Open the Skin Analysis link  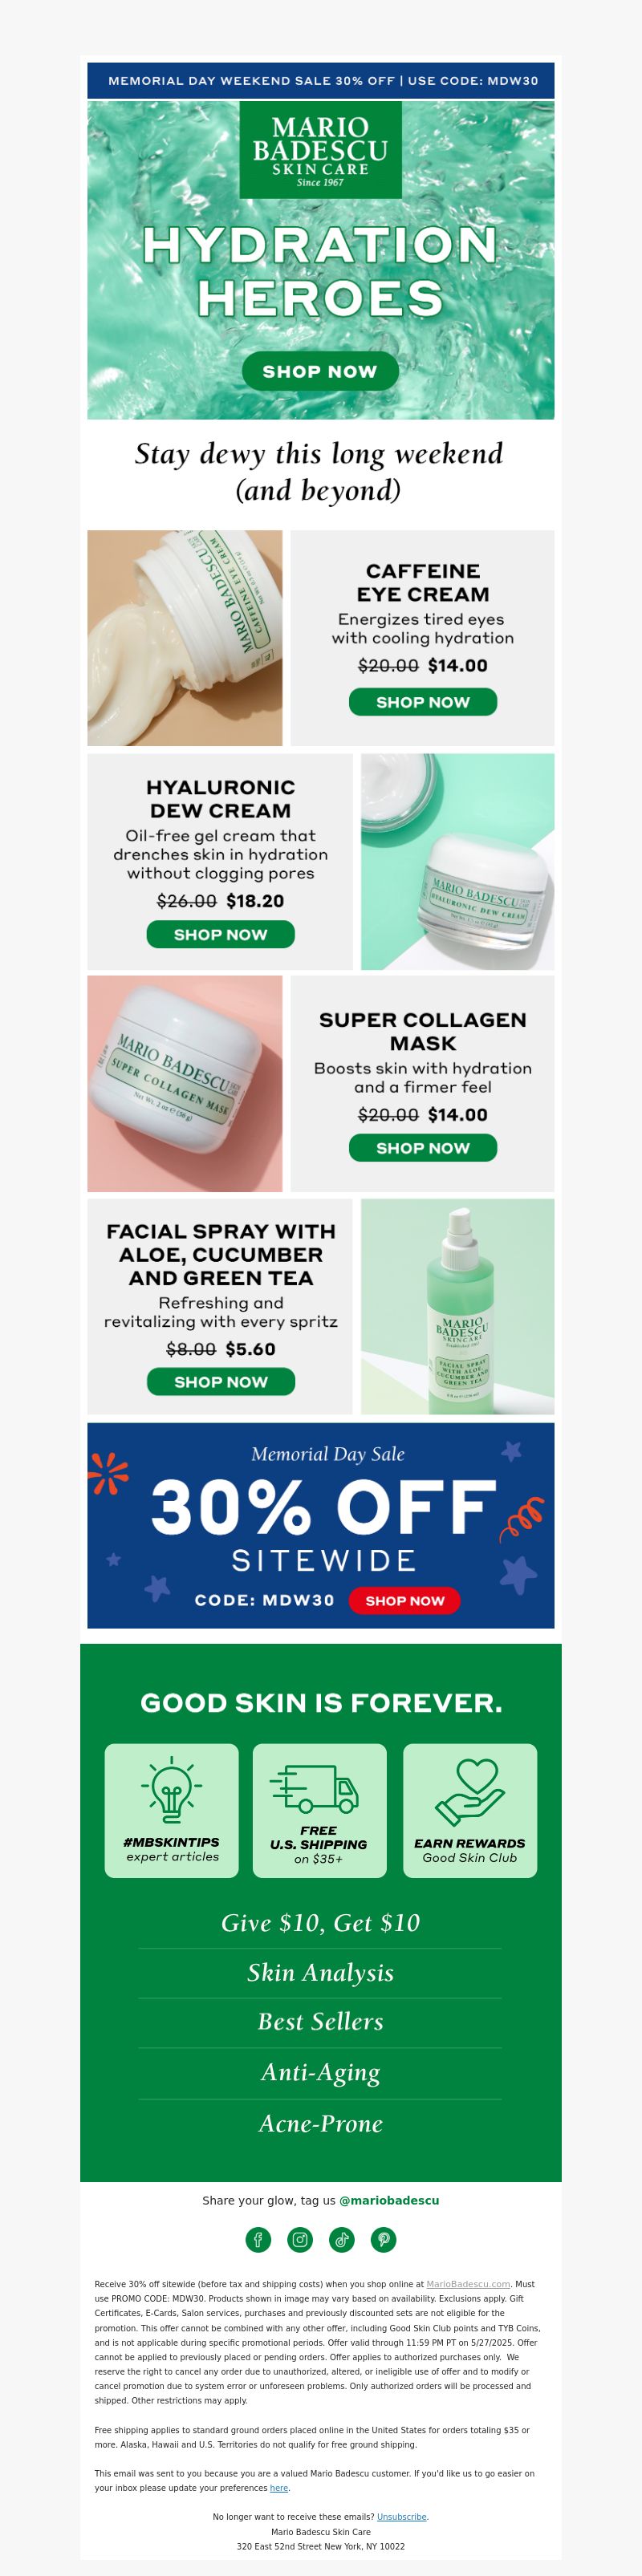click(321, 1972)
